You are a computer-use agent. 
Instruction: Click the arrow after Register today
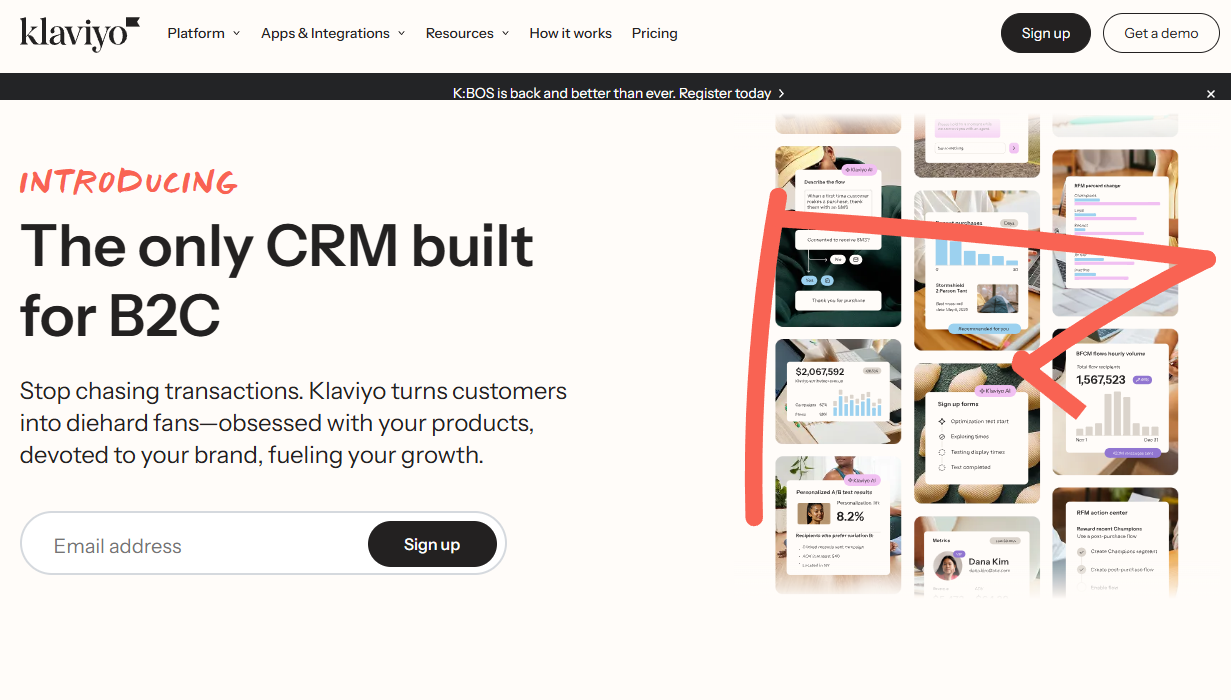click(781, 93)
